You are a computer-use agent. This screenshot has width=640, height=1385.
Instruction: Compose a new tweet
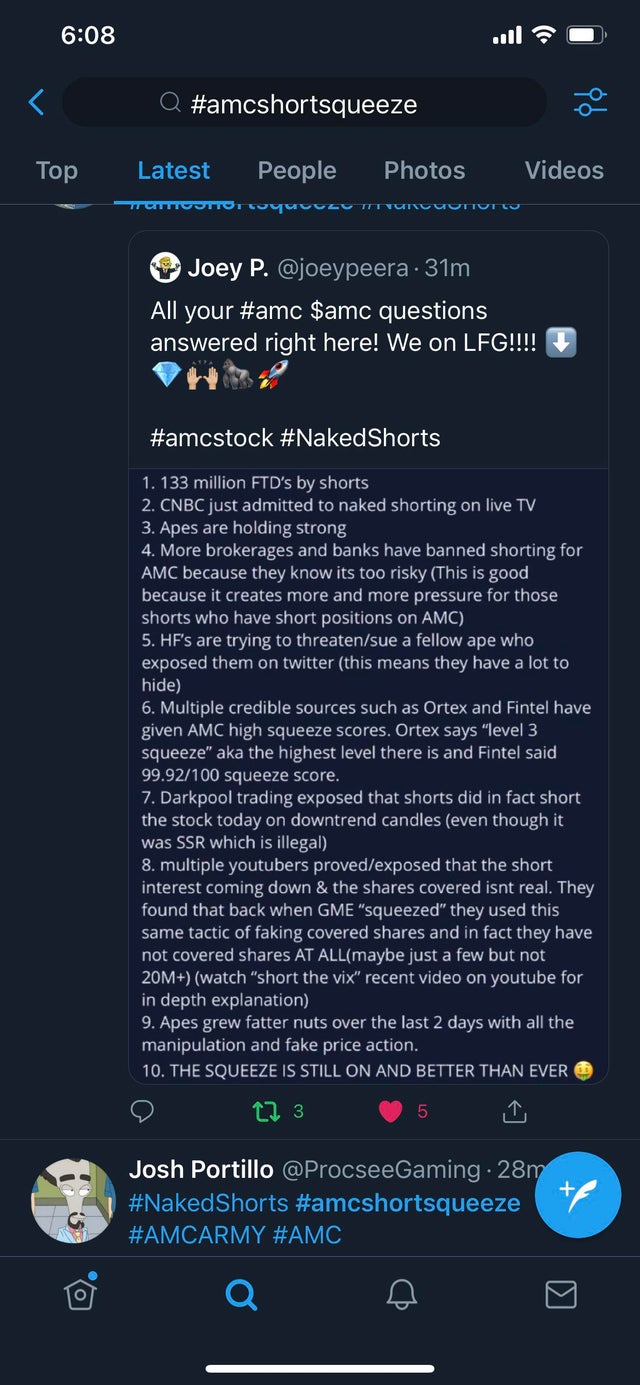tap(578, 1194)
